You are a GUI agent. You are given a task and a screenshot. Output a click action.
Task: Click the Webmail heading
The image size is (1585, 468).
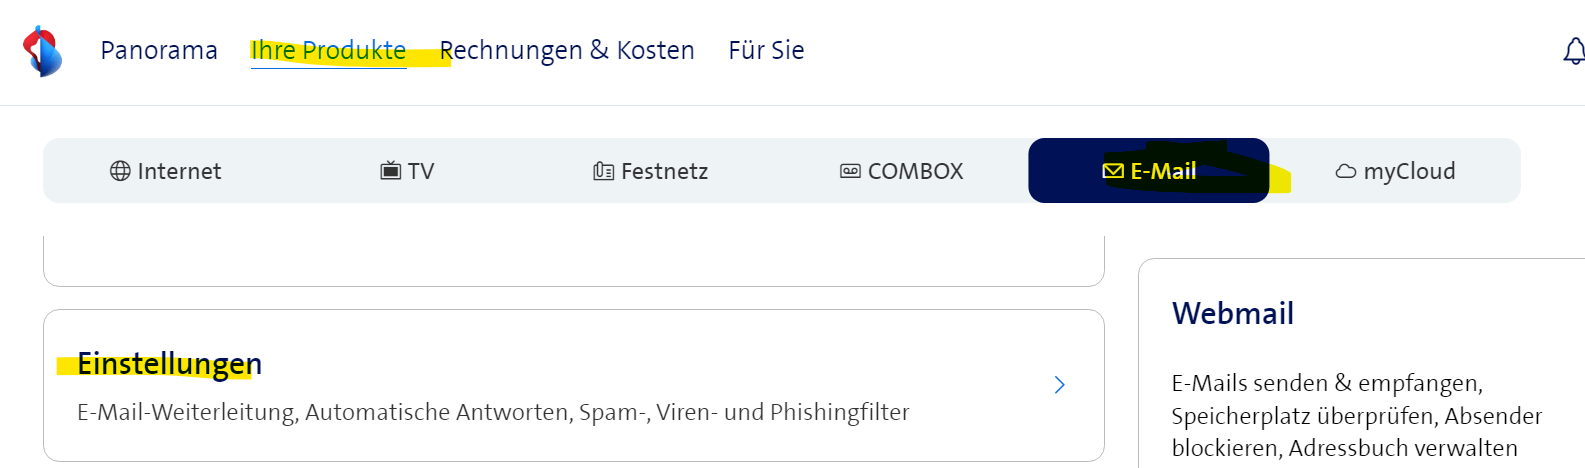(1233, 314)
